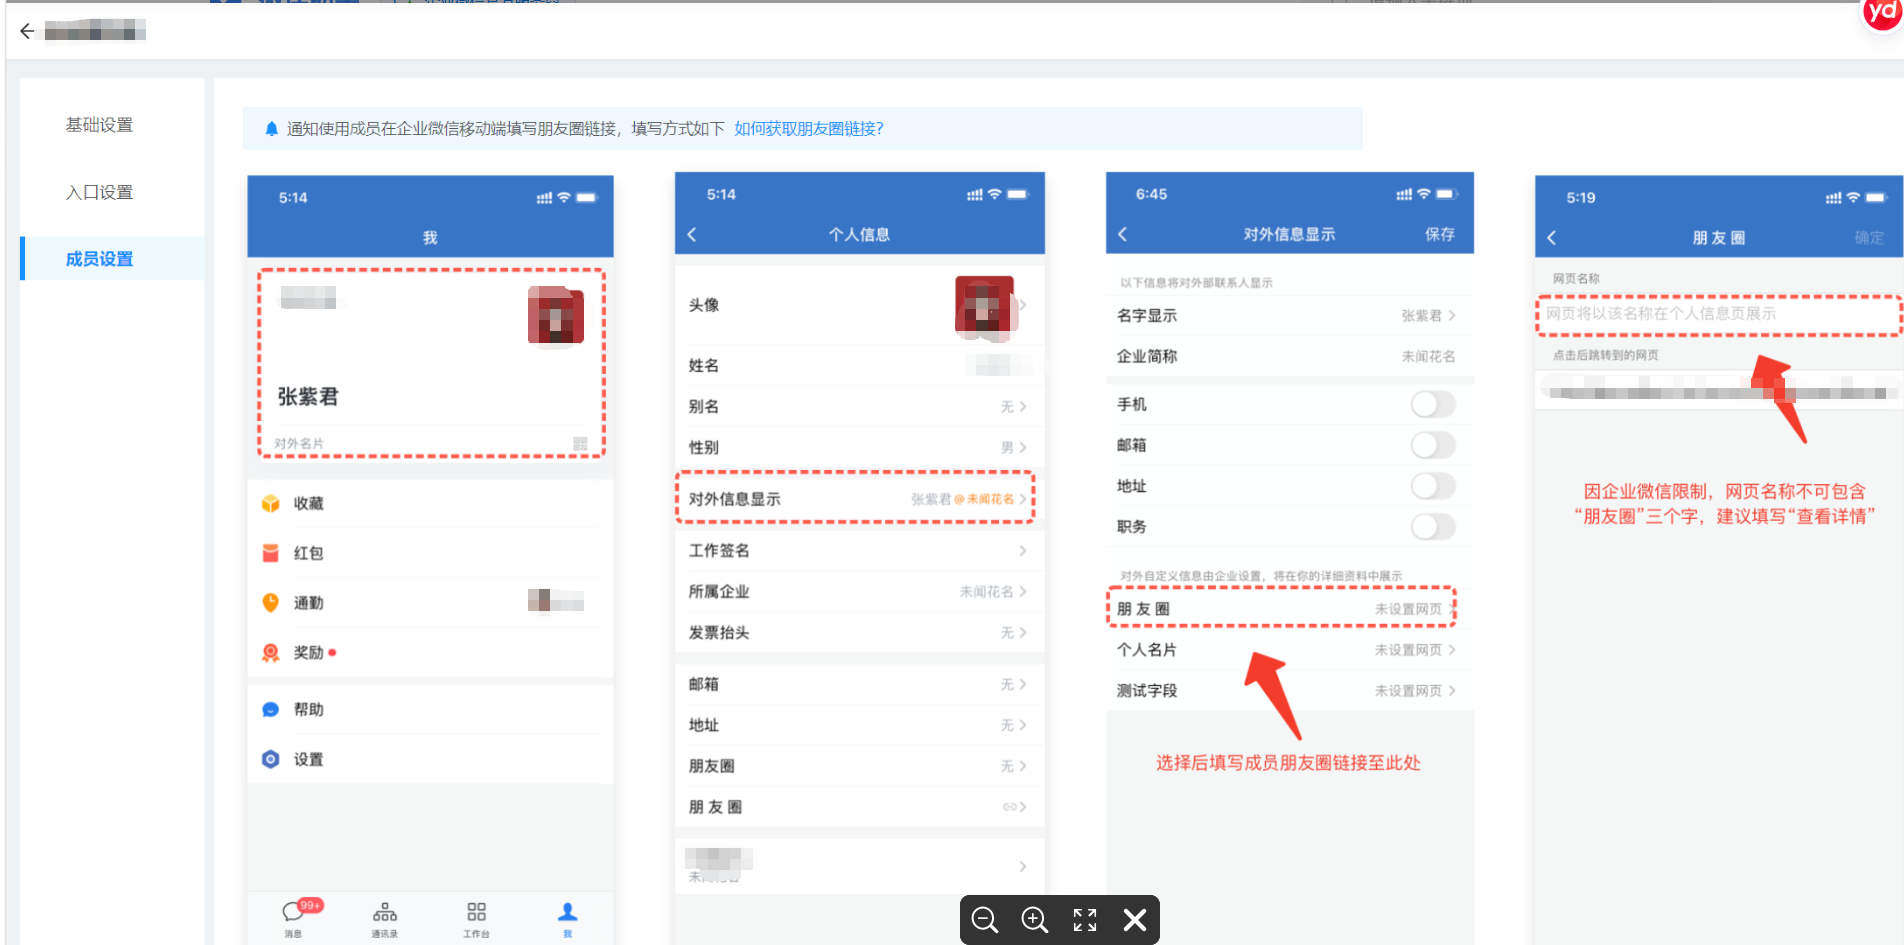This screenshot has height=945, width=1904.
Task: Tap the 帮助 chat bubble icon
Action: [x=270, y=710]
